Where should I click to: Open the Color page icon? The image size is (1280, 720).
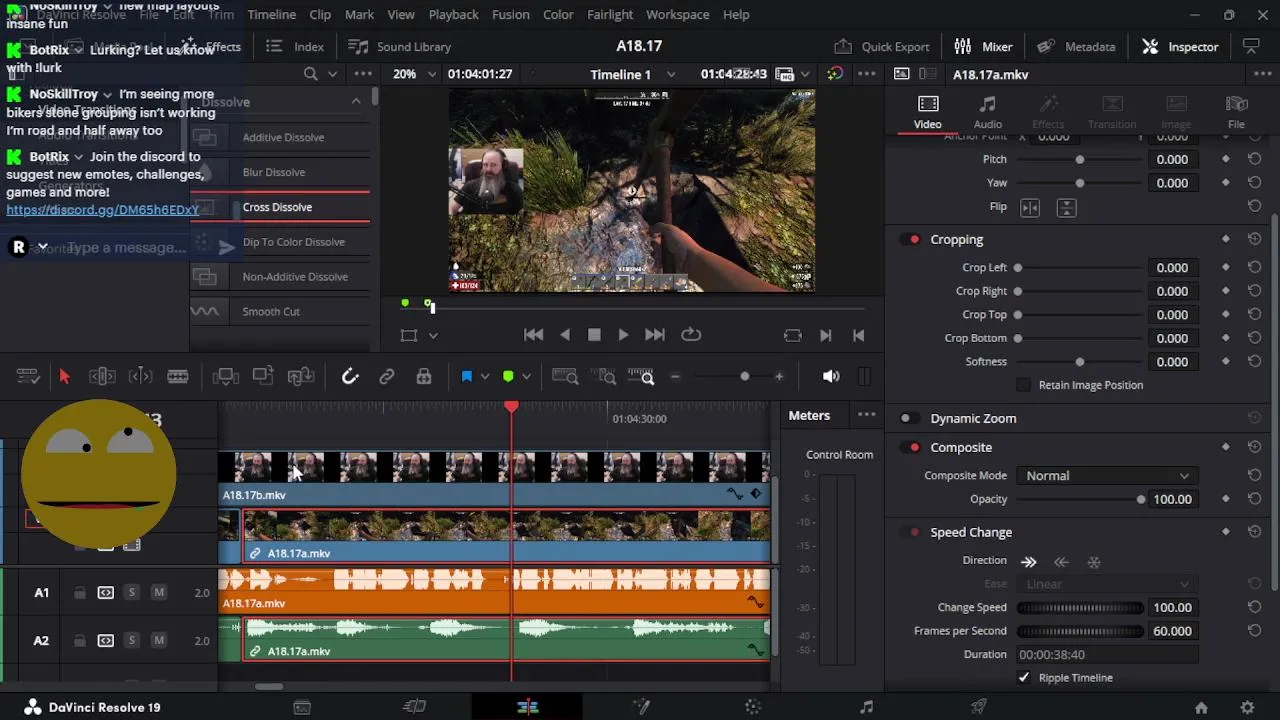tap(754, 707)
